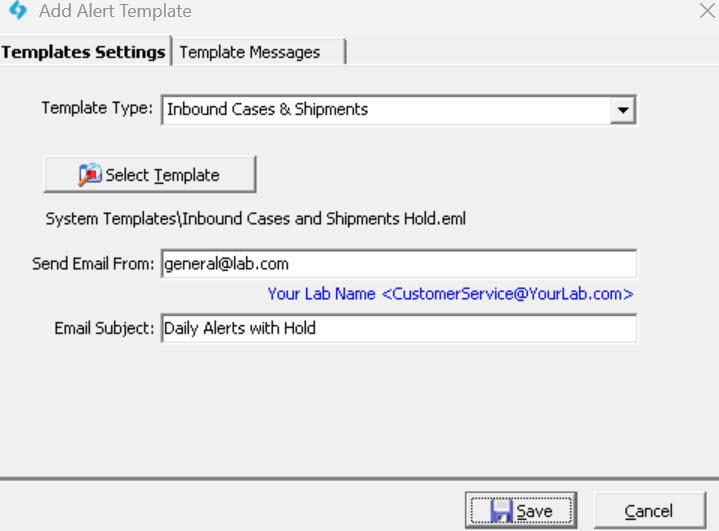Close the Add Alert Template dialog
The height and width of the screenshot is (531, 719).
coord(707,11)
